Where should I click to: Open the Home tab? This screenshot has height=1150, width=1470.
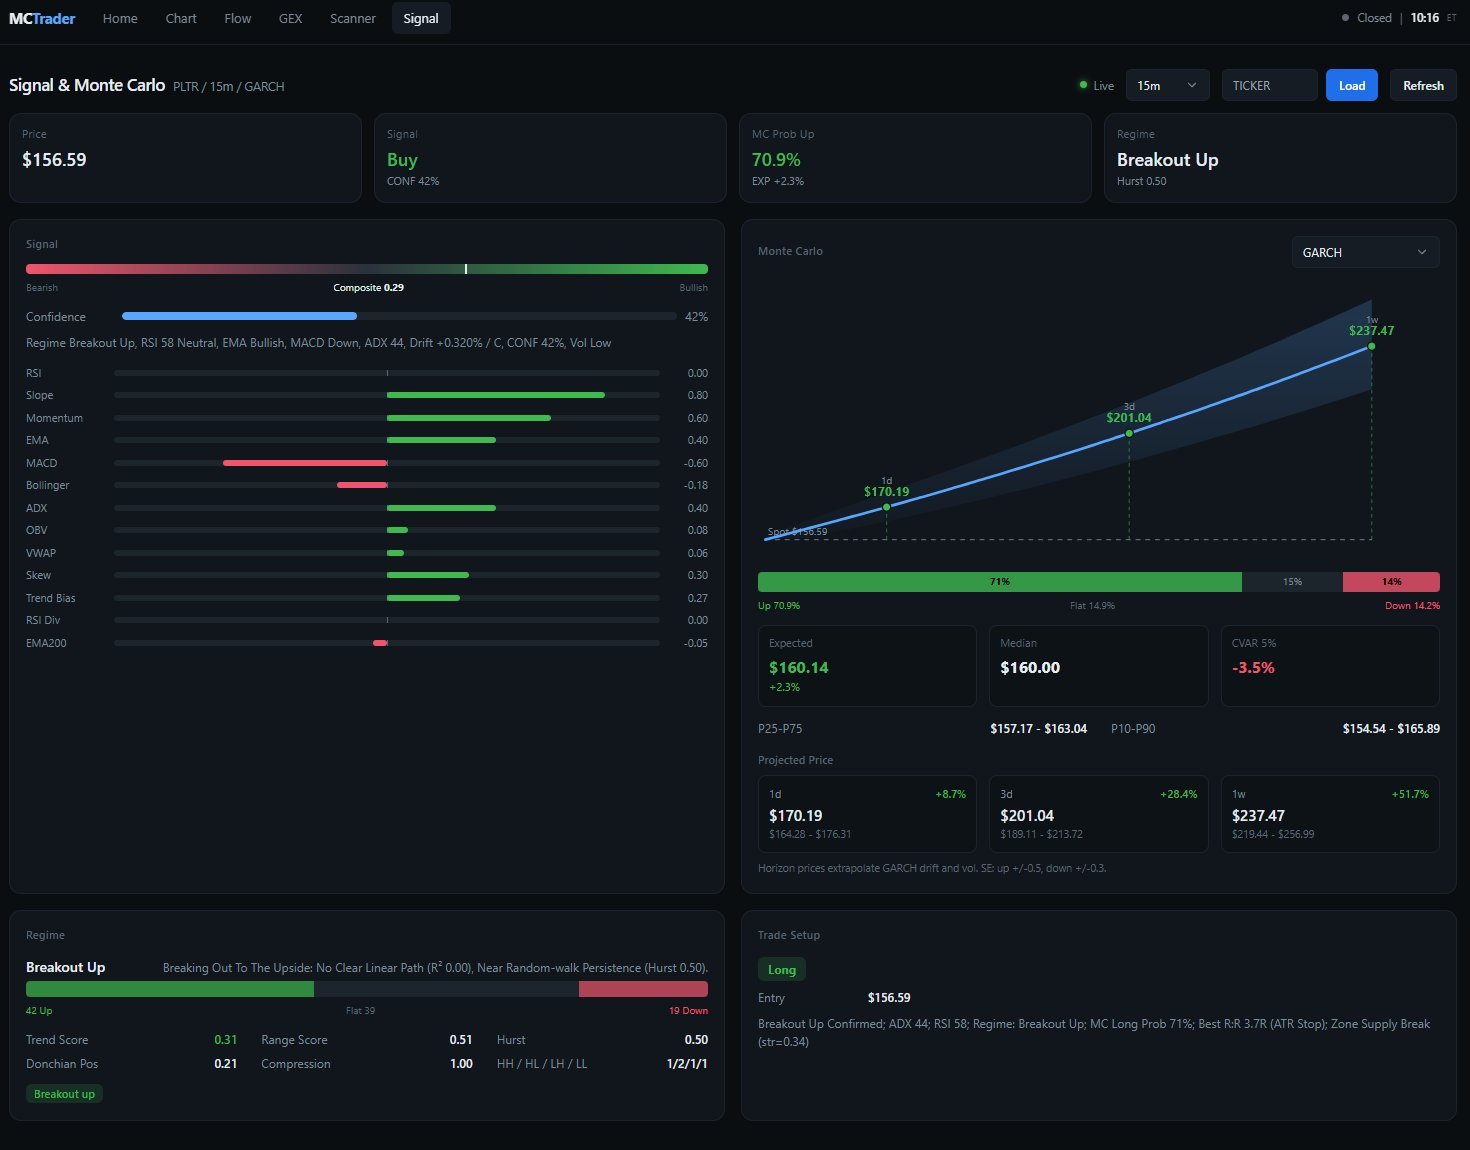pyautogui.click(x=120, y=18)
